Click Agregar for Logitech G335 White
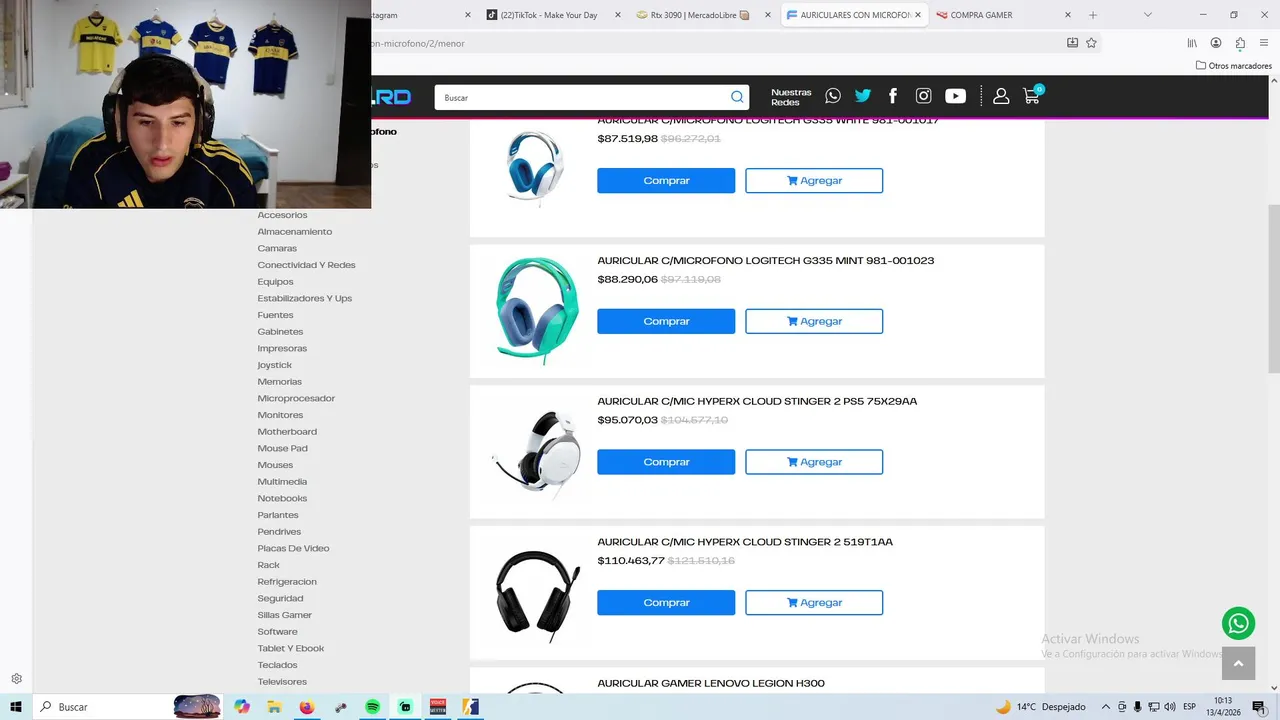 [814, 181]
